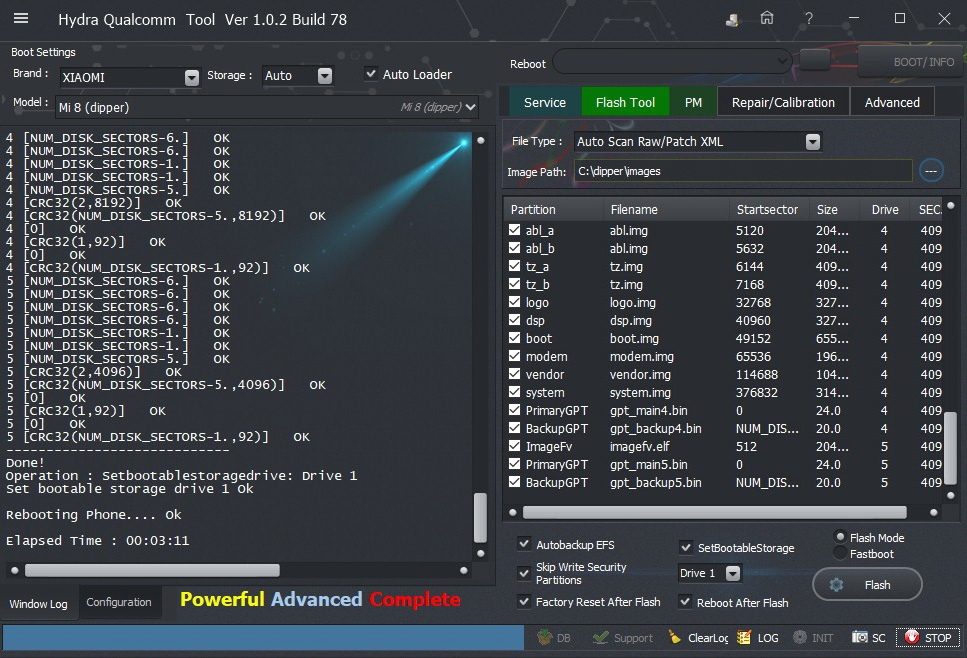967x658 pixels.
Task: Click the small button next to Reboot dropdown
Action: 815,60
